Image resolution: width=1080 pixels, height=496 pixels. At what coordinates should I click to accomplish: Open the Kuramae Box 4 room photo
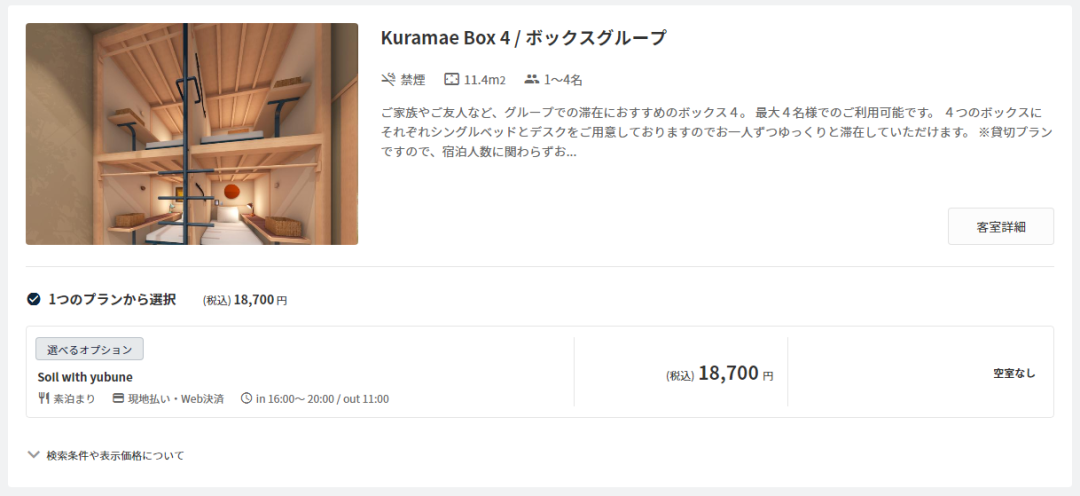(x=192, y=134)
